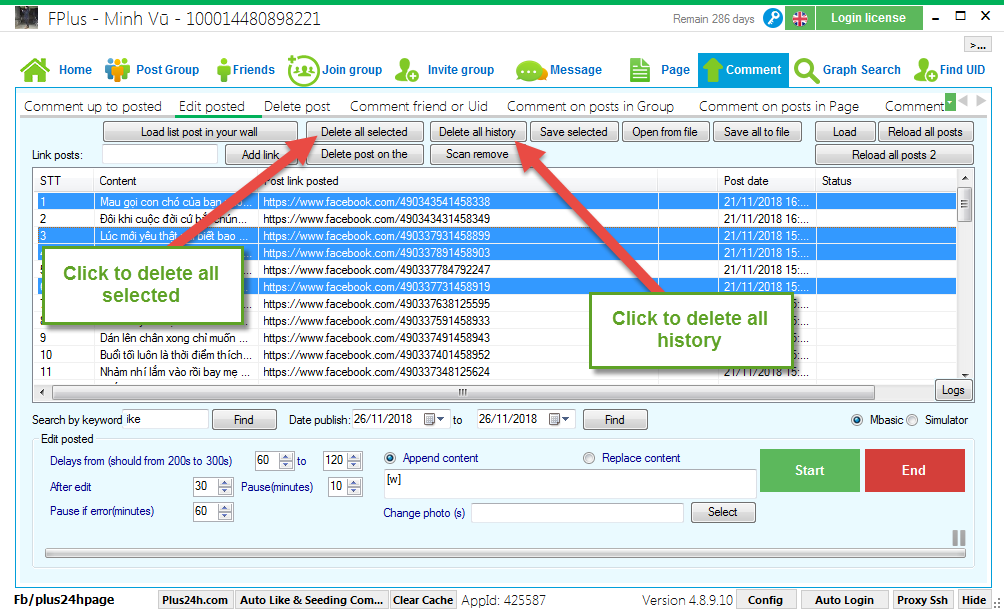Focus the Search by keyword field
The image size is (1004, 612).
[x=166, y=419]
